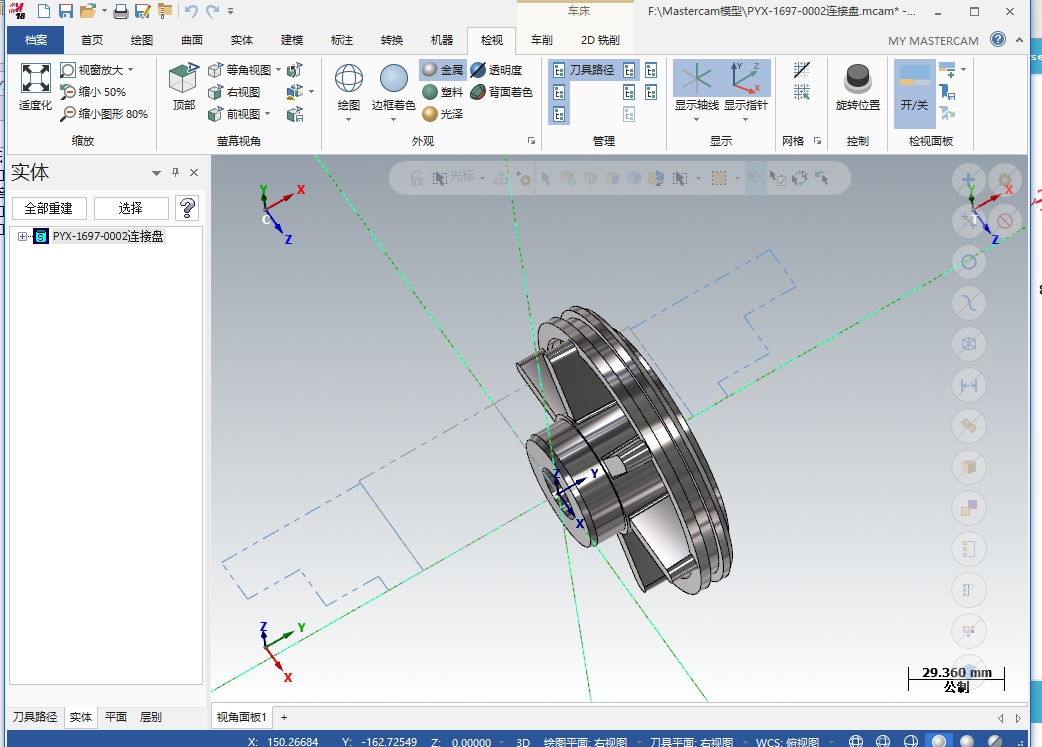Switch to 刀具路径 bottom panel tab

pyautogui.click(x=35, y=717)
